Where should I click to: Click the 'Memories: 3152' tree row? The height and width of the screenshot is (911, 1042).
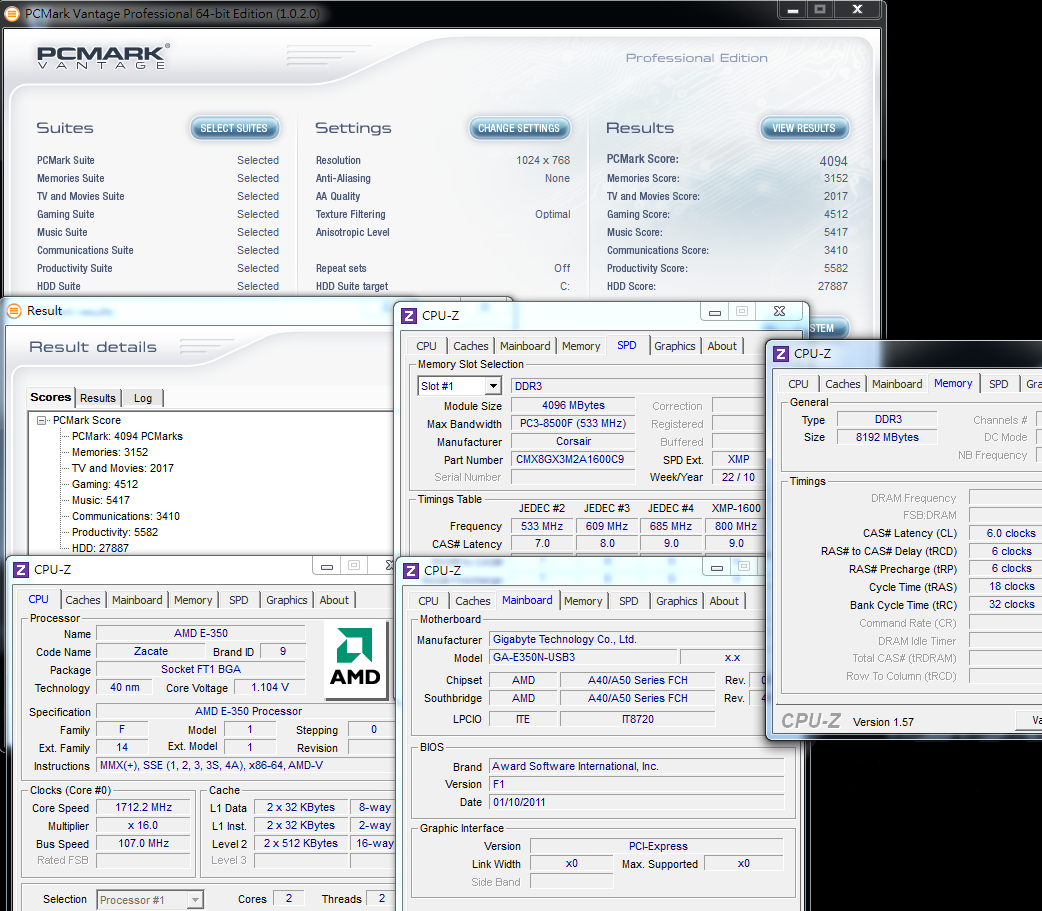110,453
